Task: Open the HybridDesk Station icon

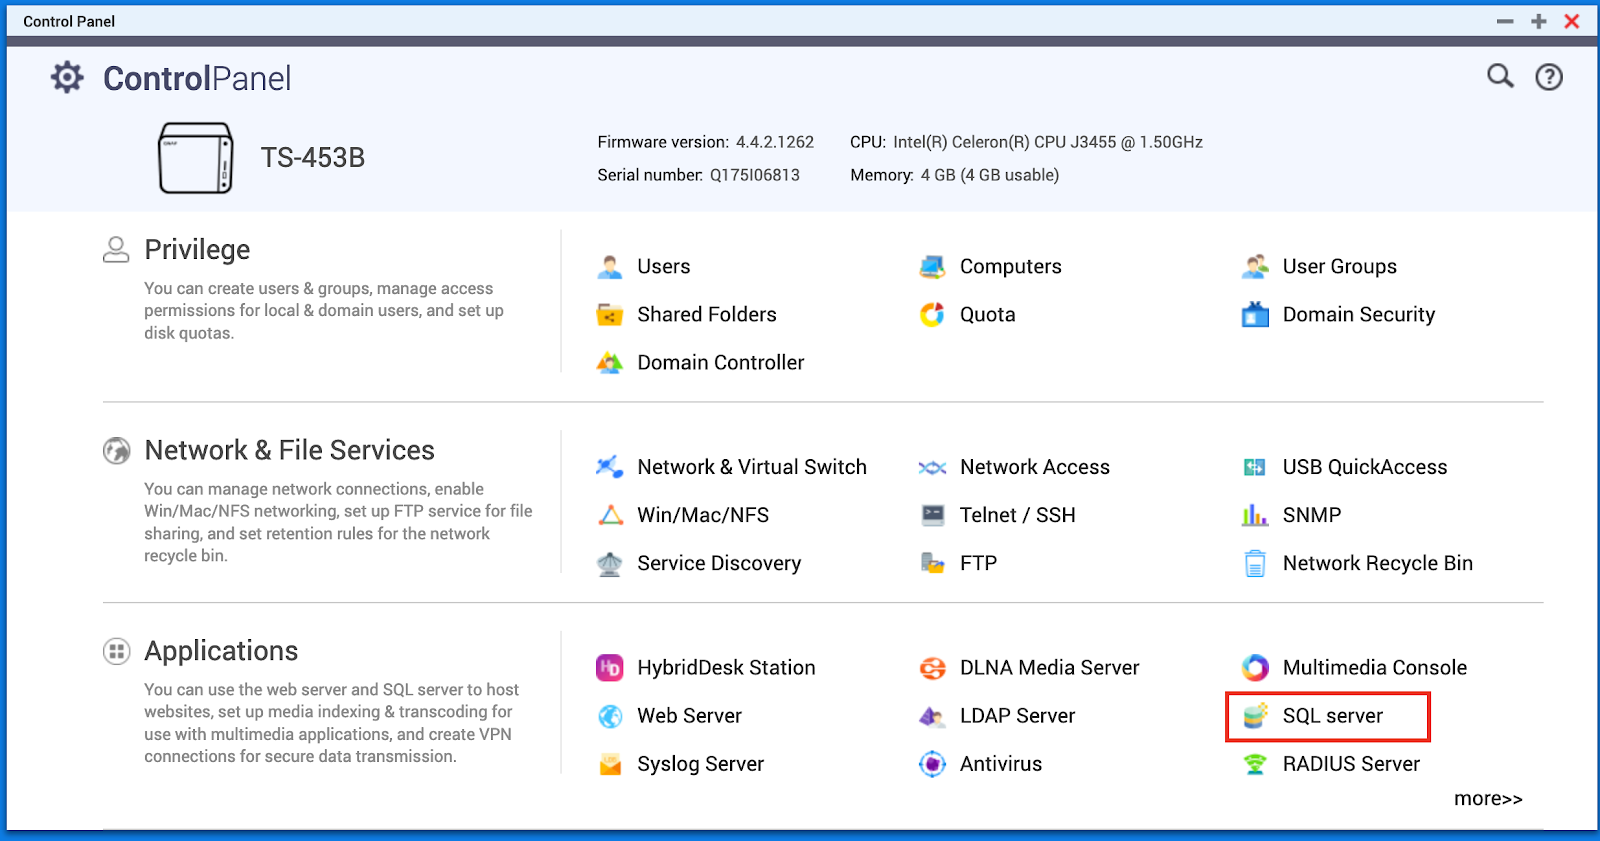Action: point(610,668)
